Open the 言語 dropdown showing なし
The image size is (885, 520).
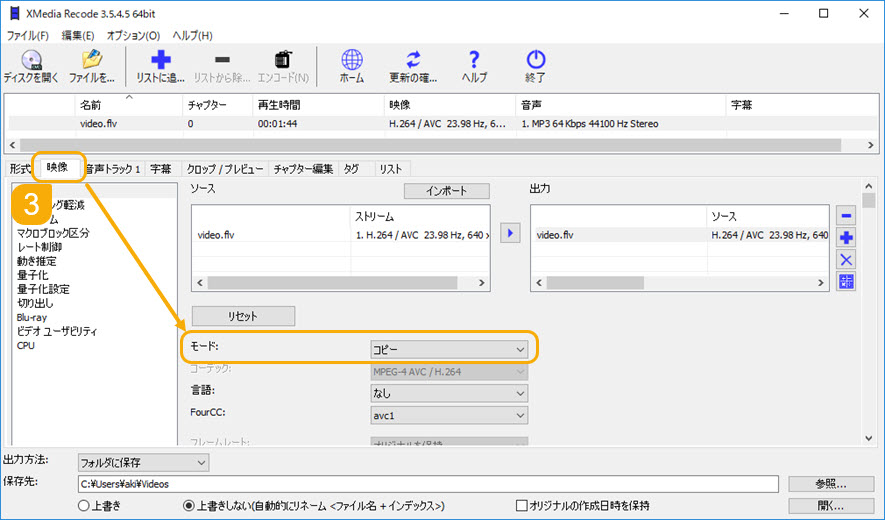[x=449, y=393]
